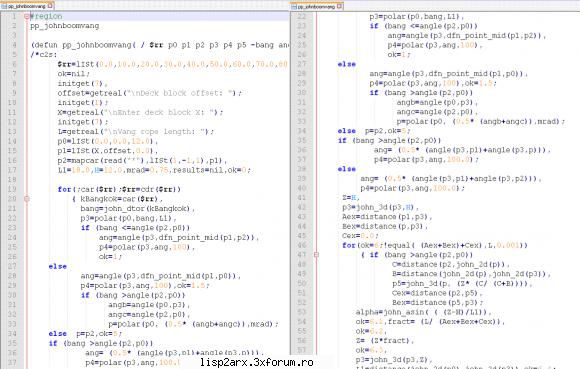Click the Cex=0.0; line
The height and width of the screenshot is (369, 580).
360,236
